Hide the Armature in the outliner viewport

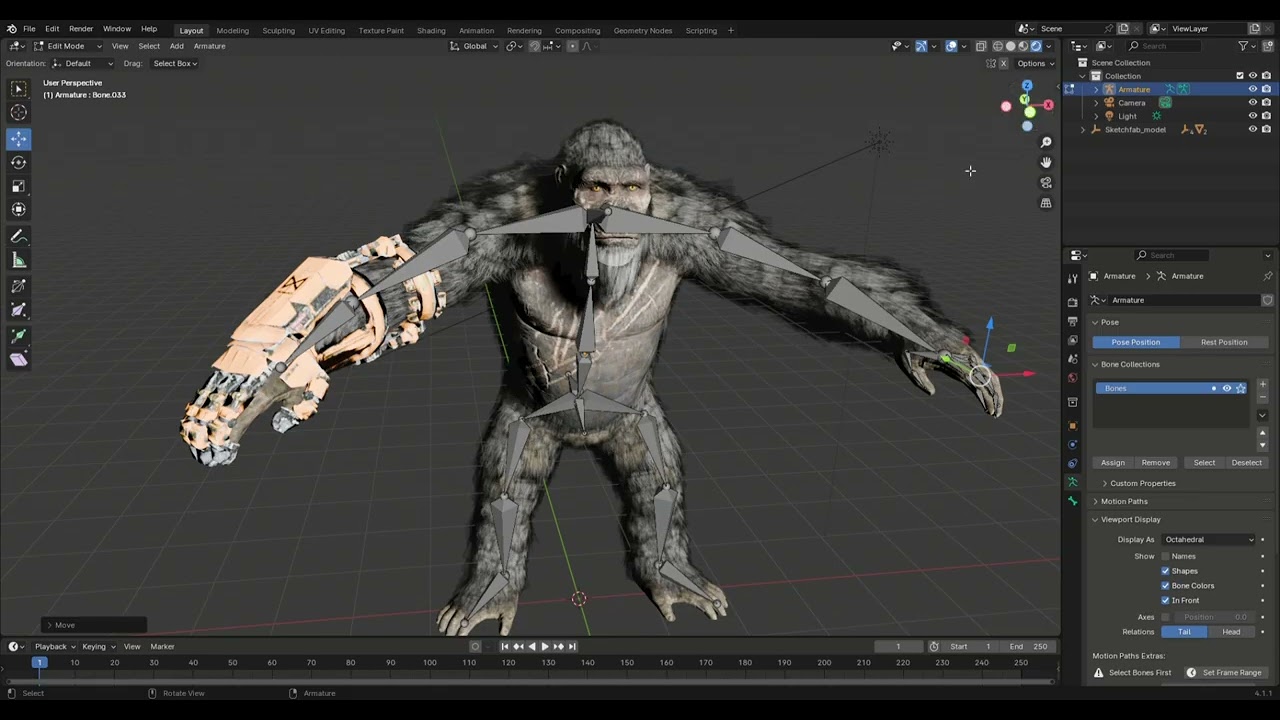coord(1252,89)
